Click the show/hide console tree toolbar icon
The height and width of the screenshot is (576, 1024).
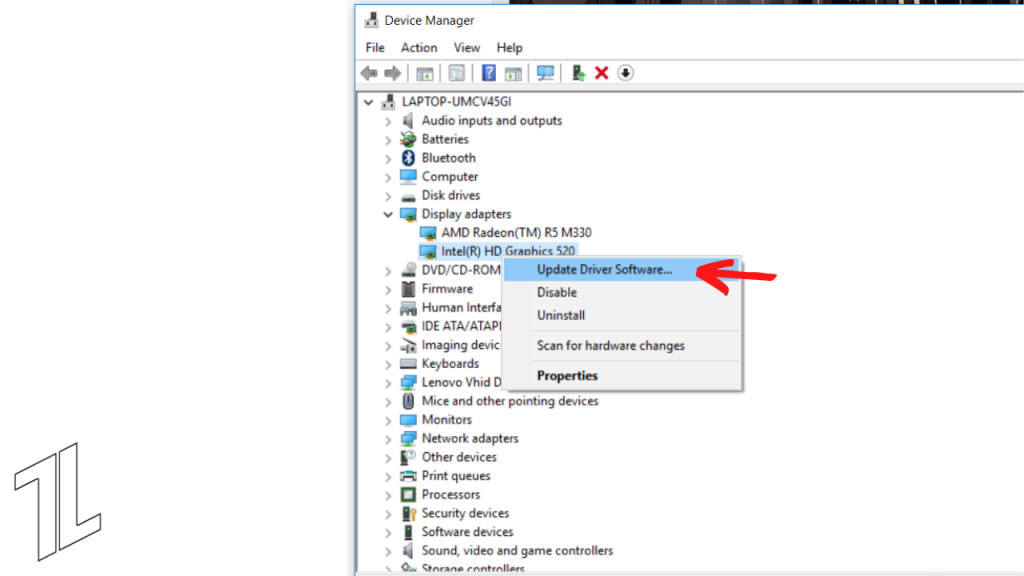click(x=425, y=73)
